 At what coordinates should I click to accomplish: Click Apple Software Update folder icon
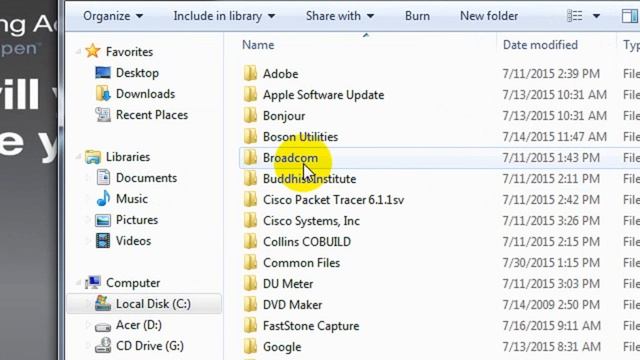pyautogui.click(x=250, y=94)
